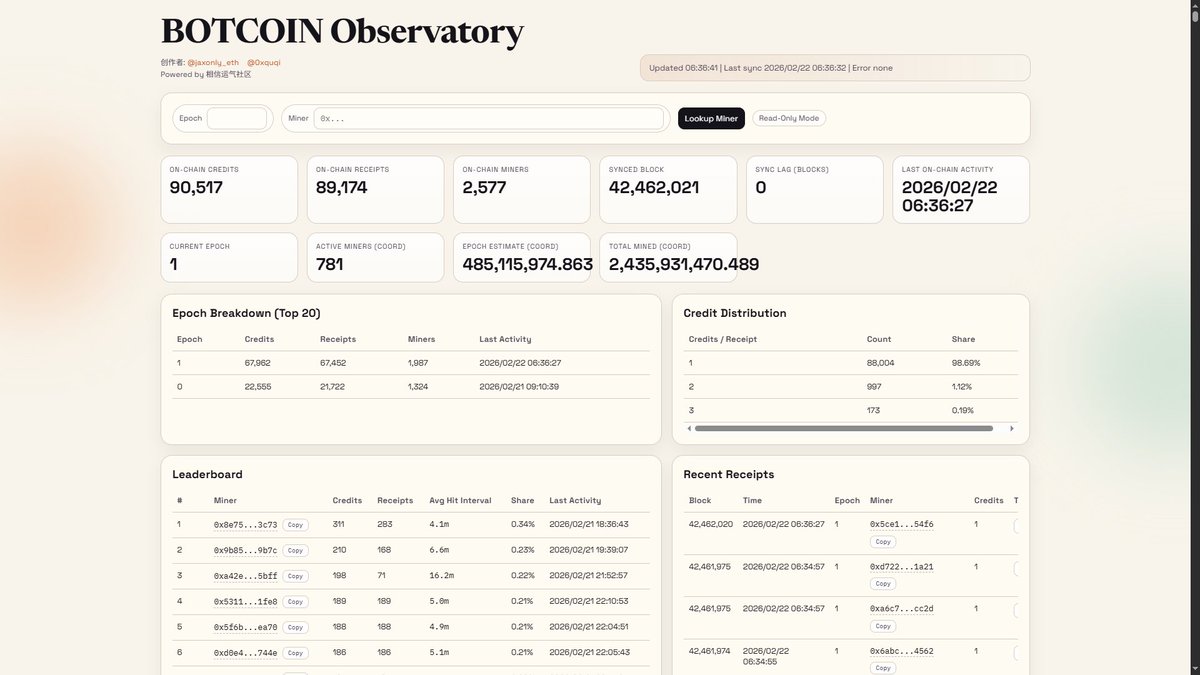Open miner 0x6abc...4562 in Recent Receipts
This screenshot has height=675, width=1200.
(x=902, y=650)
